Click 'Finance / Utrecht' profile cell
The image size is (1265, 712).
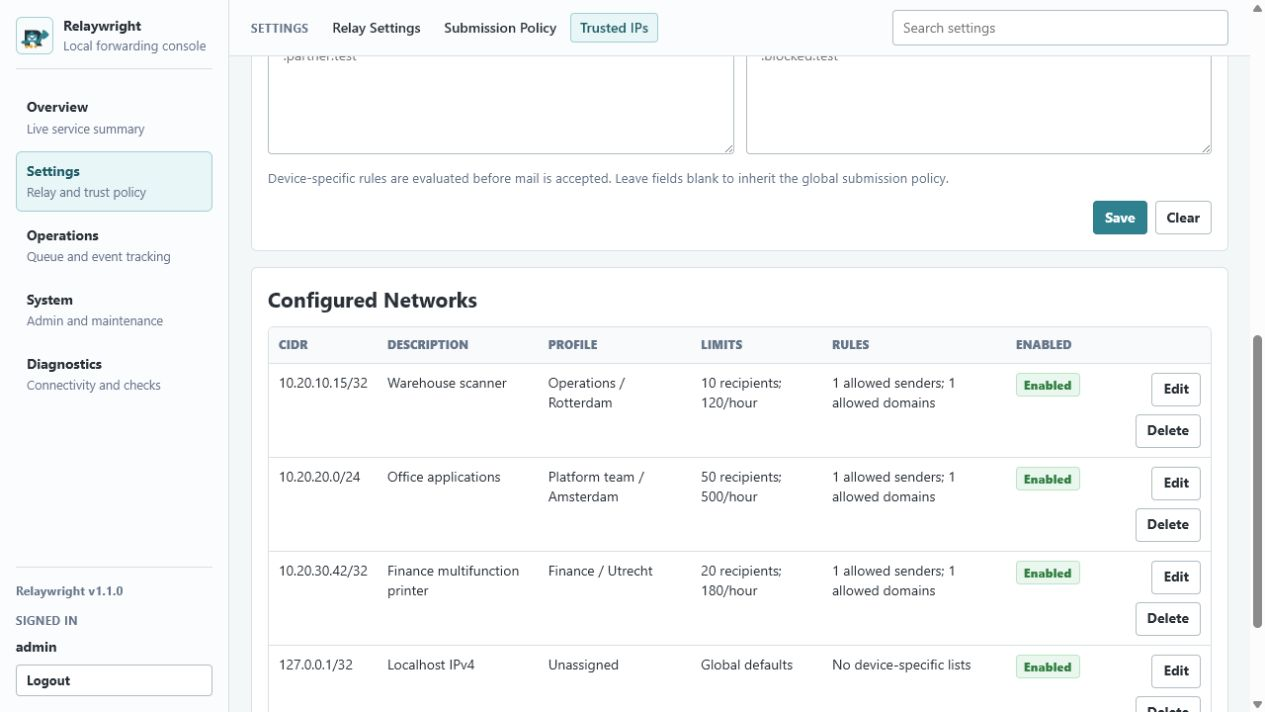click(600, 571)
